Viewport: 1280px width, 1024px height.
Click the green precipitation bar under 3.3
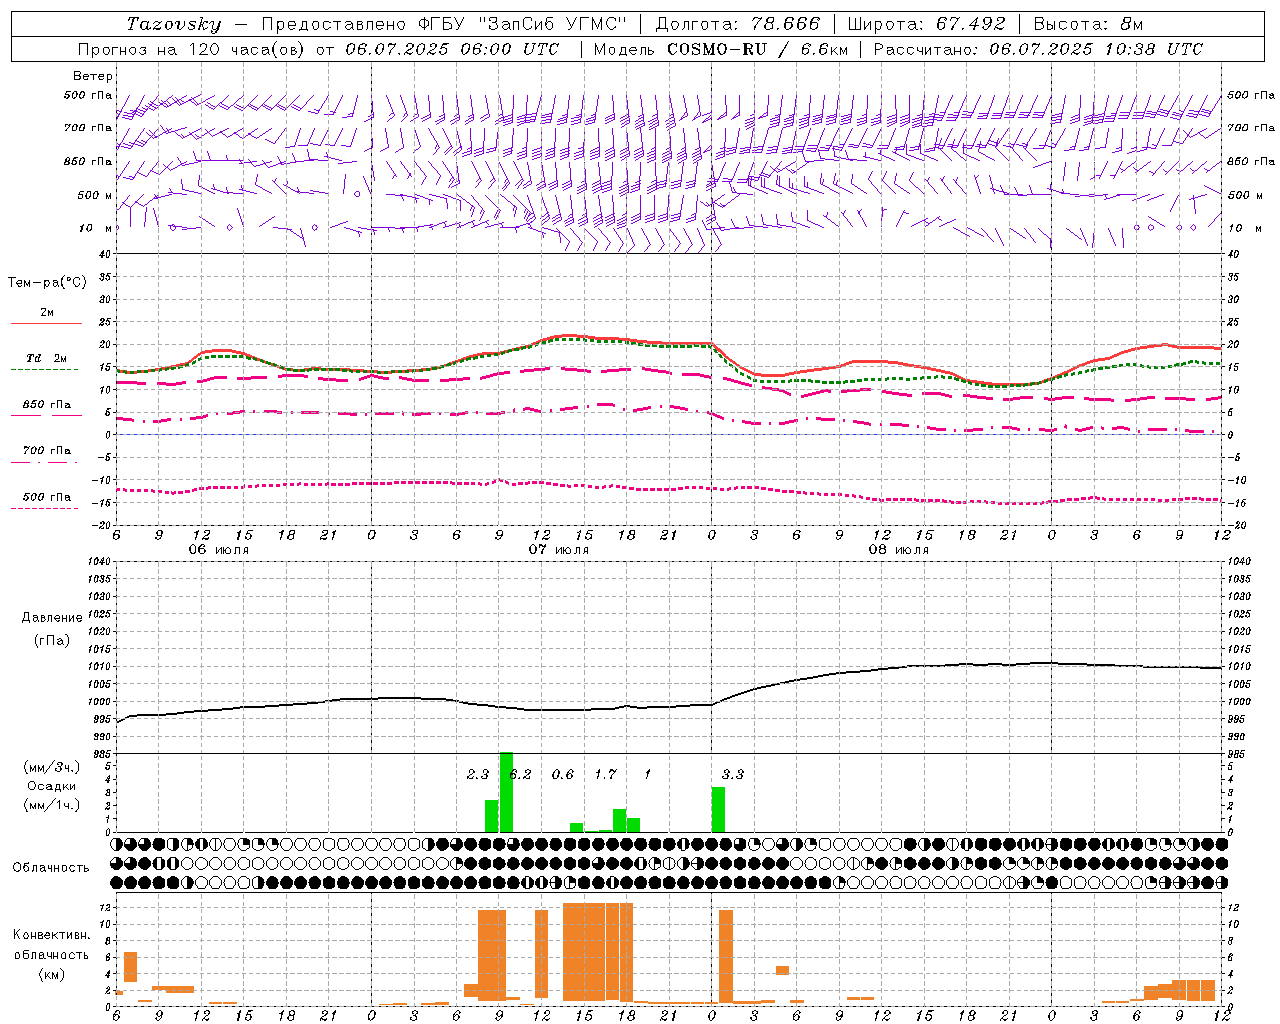[x=718, y=810]
